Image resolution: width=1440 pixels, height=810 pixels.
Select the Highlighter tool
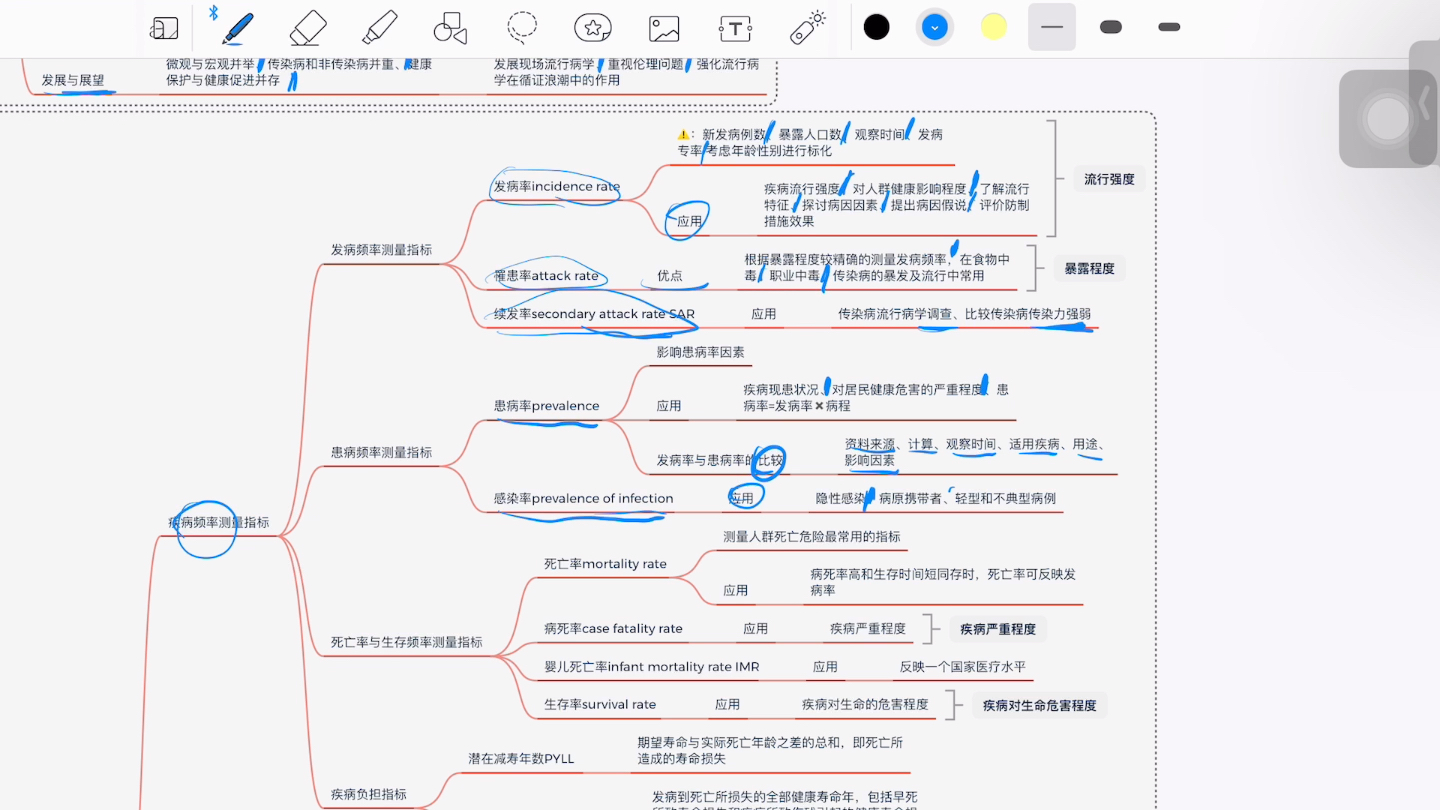point(379,27)
